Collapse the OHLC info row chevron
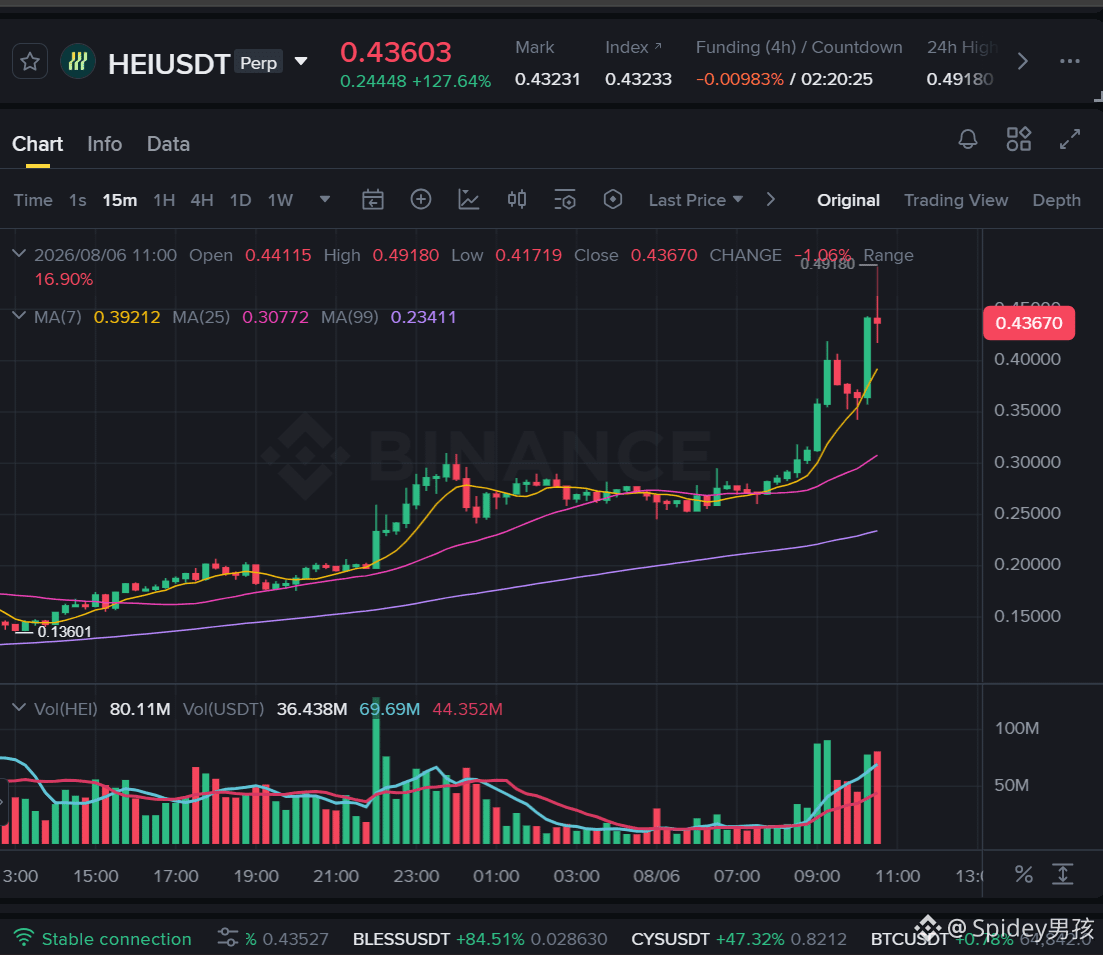This screenshot has width=1103, height=955. coord(19,254)
